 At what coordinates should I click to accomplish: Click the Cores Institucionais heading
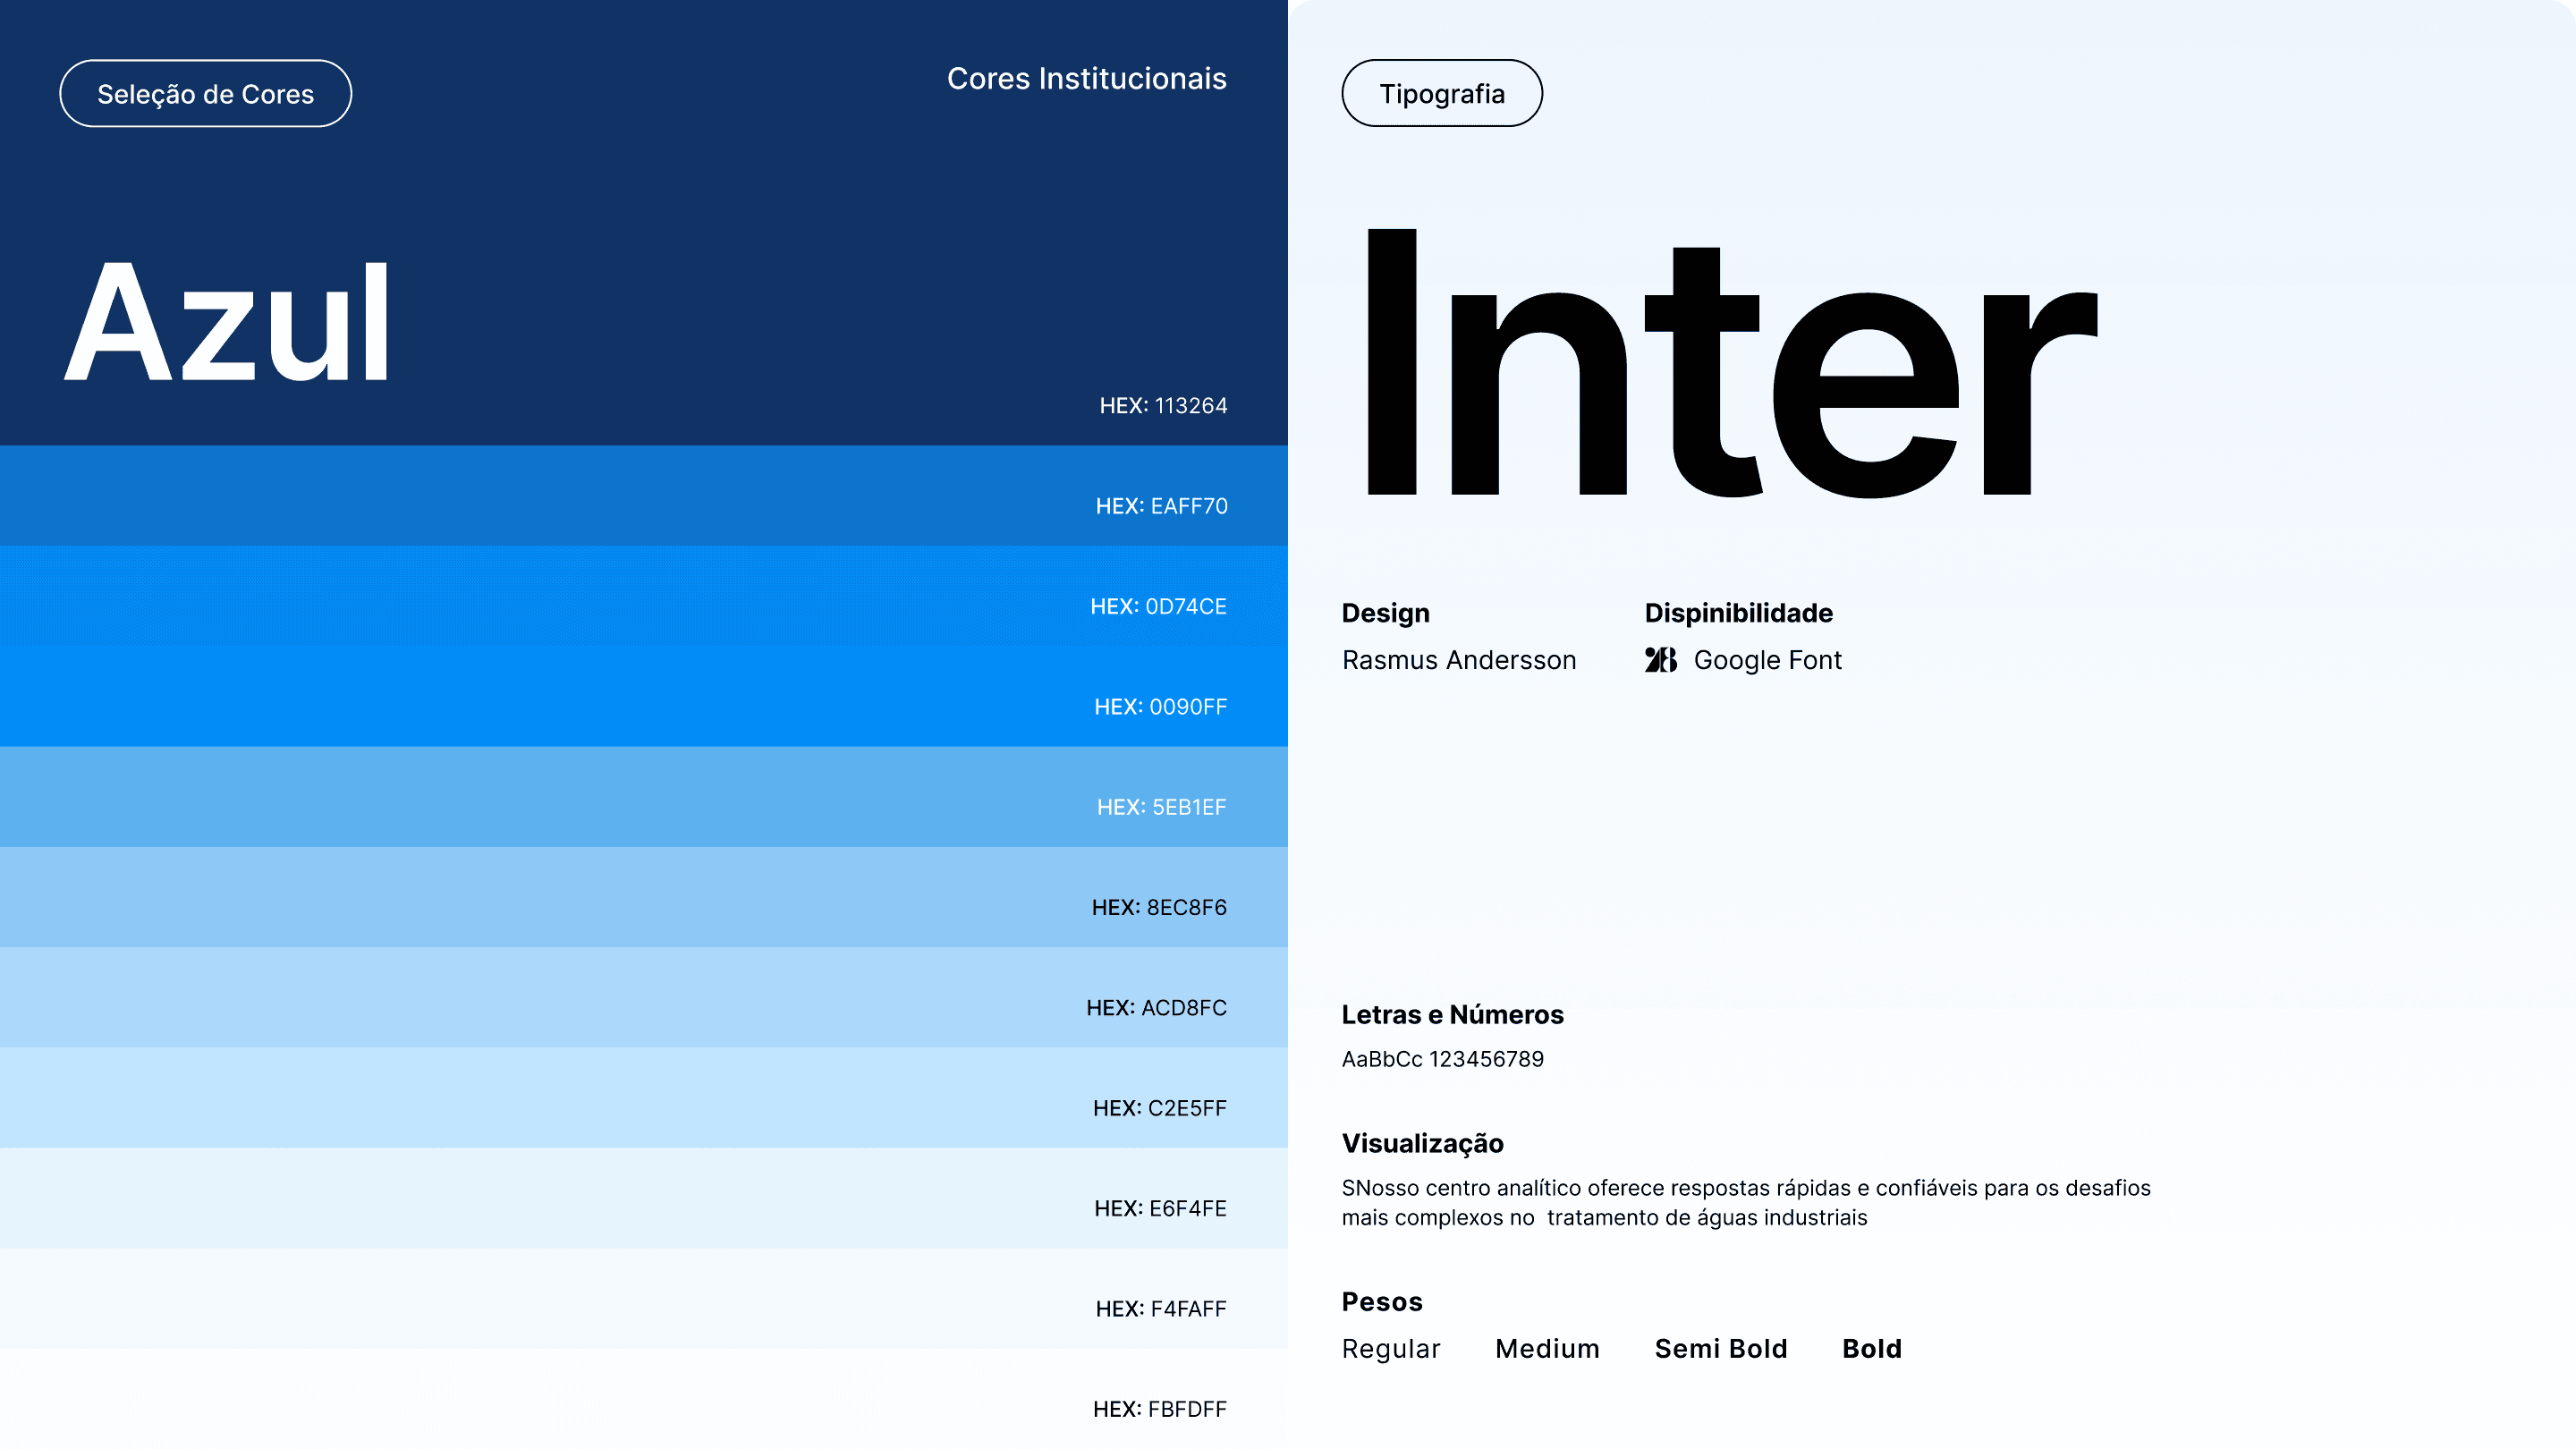[1086, 79]
